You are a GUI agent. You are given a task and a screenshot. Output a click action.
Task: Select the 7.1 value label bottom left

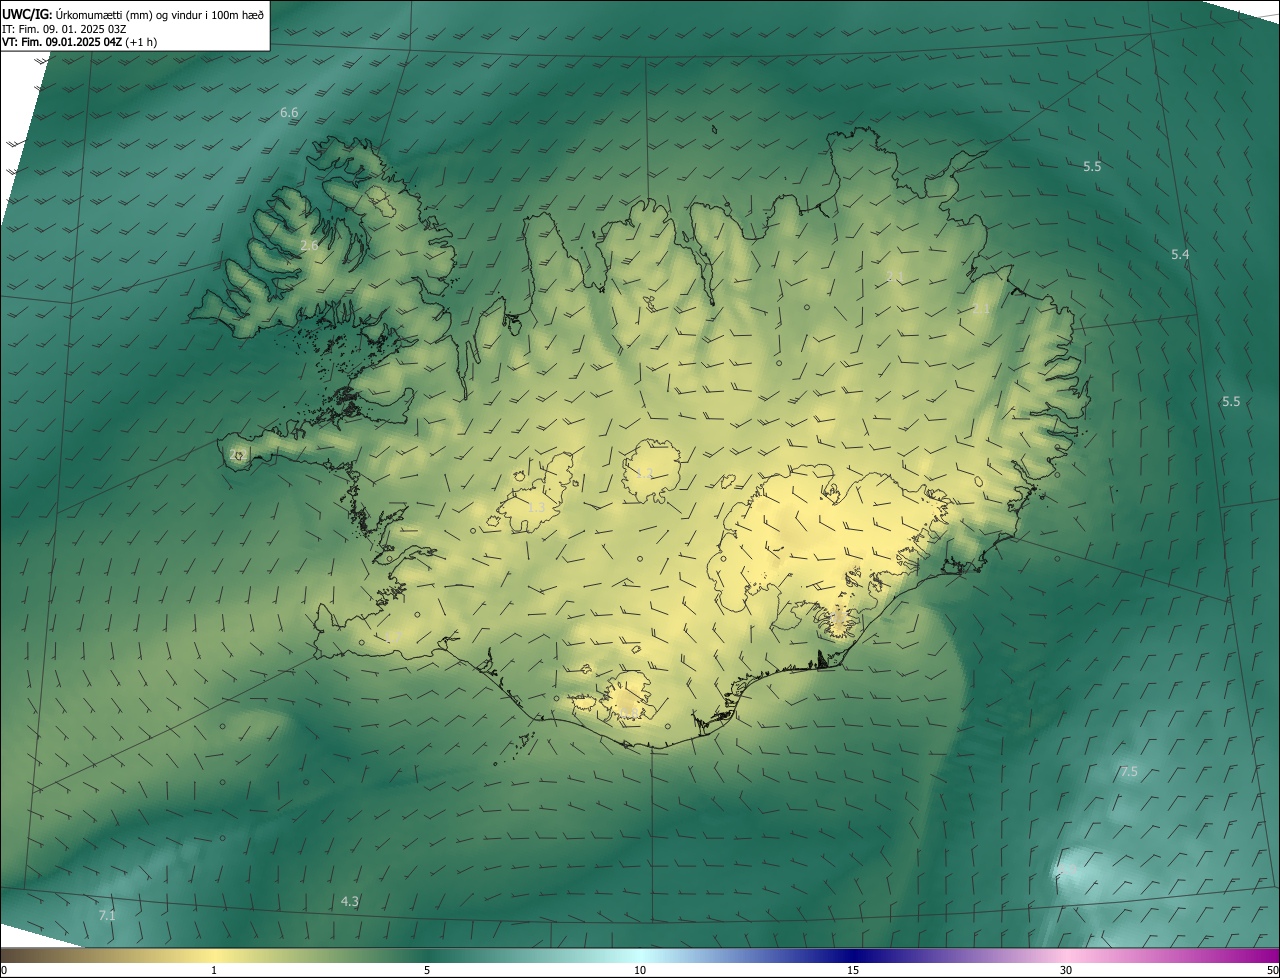click(107, 915)
